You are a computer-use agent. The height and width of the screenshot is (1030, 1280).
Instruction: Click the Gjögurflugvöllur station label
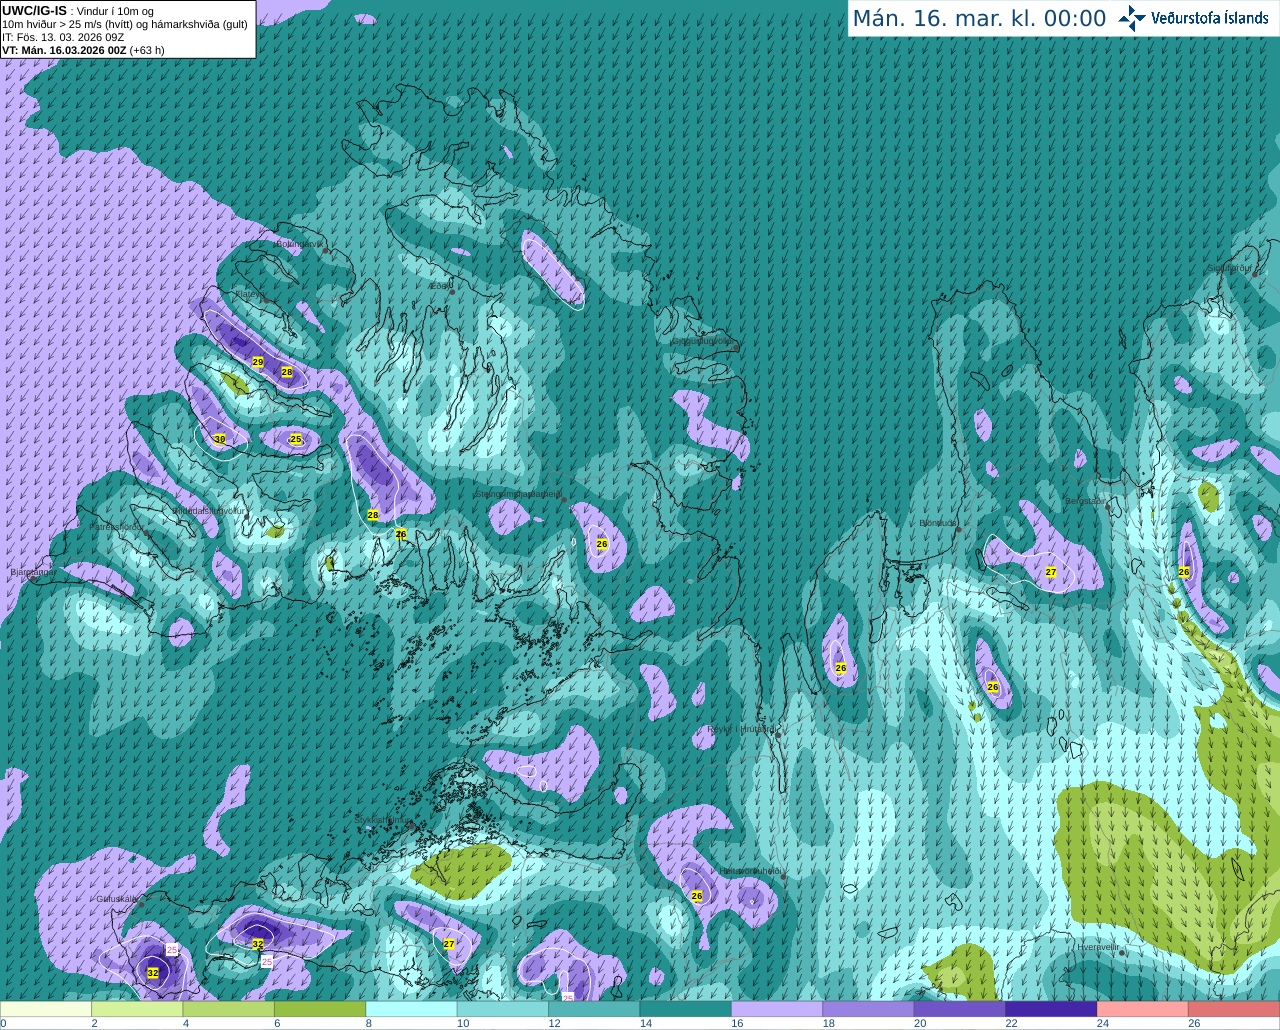point(703,341)
